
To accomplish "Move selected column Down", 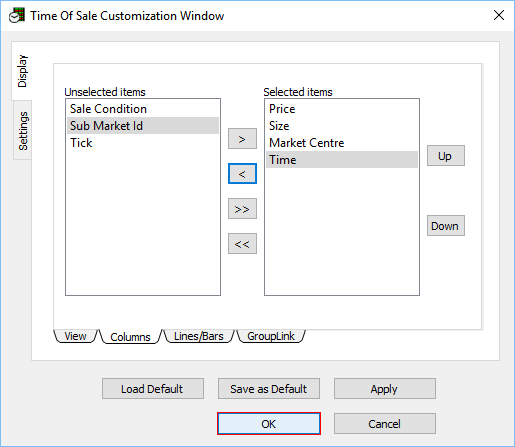I will tap(446, 226).
